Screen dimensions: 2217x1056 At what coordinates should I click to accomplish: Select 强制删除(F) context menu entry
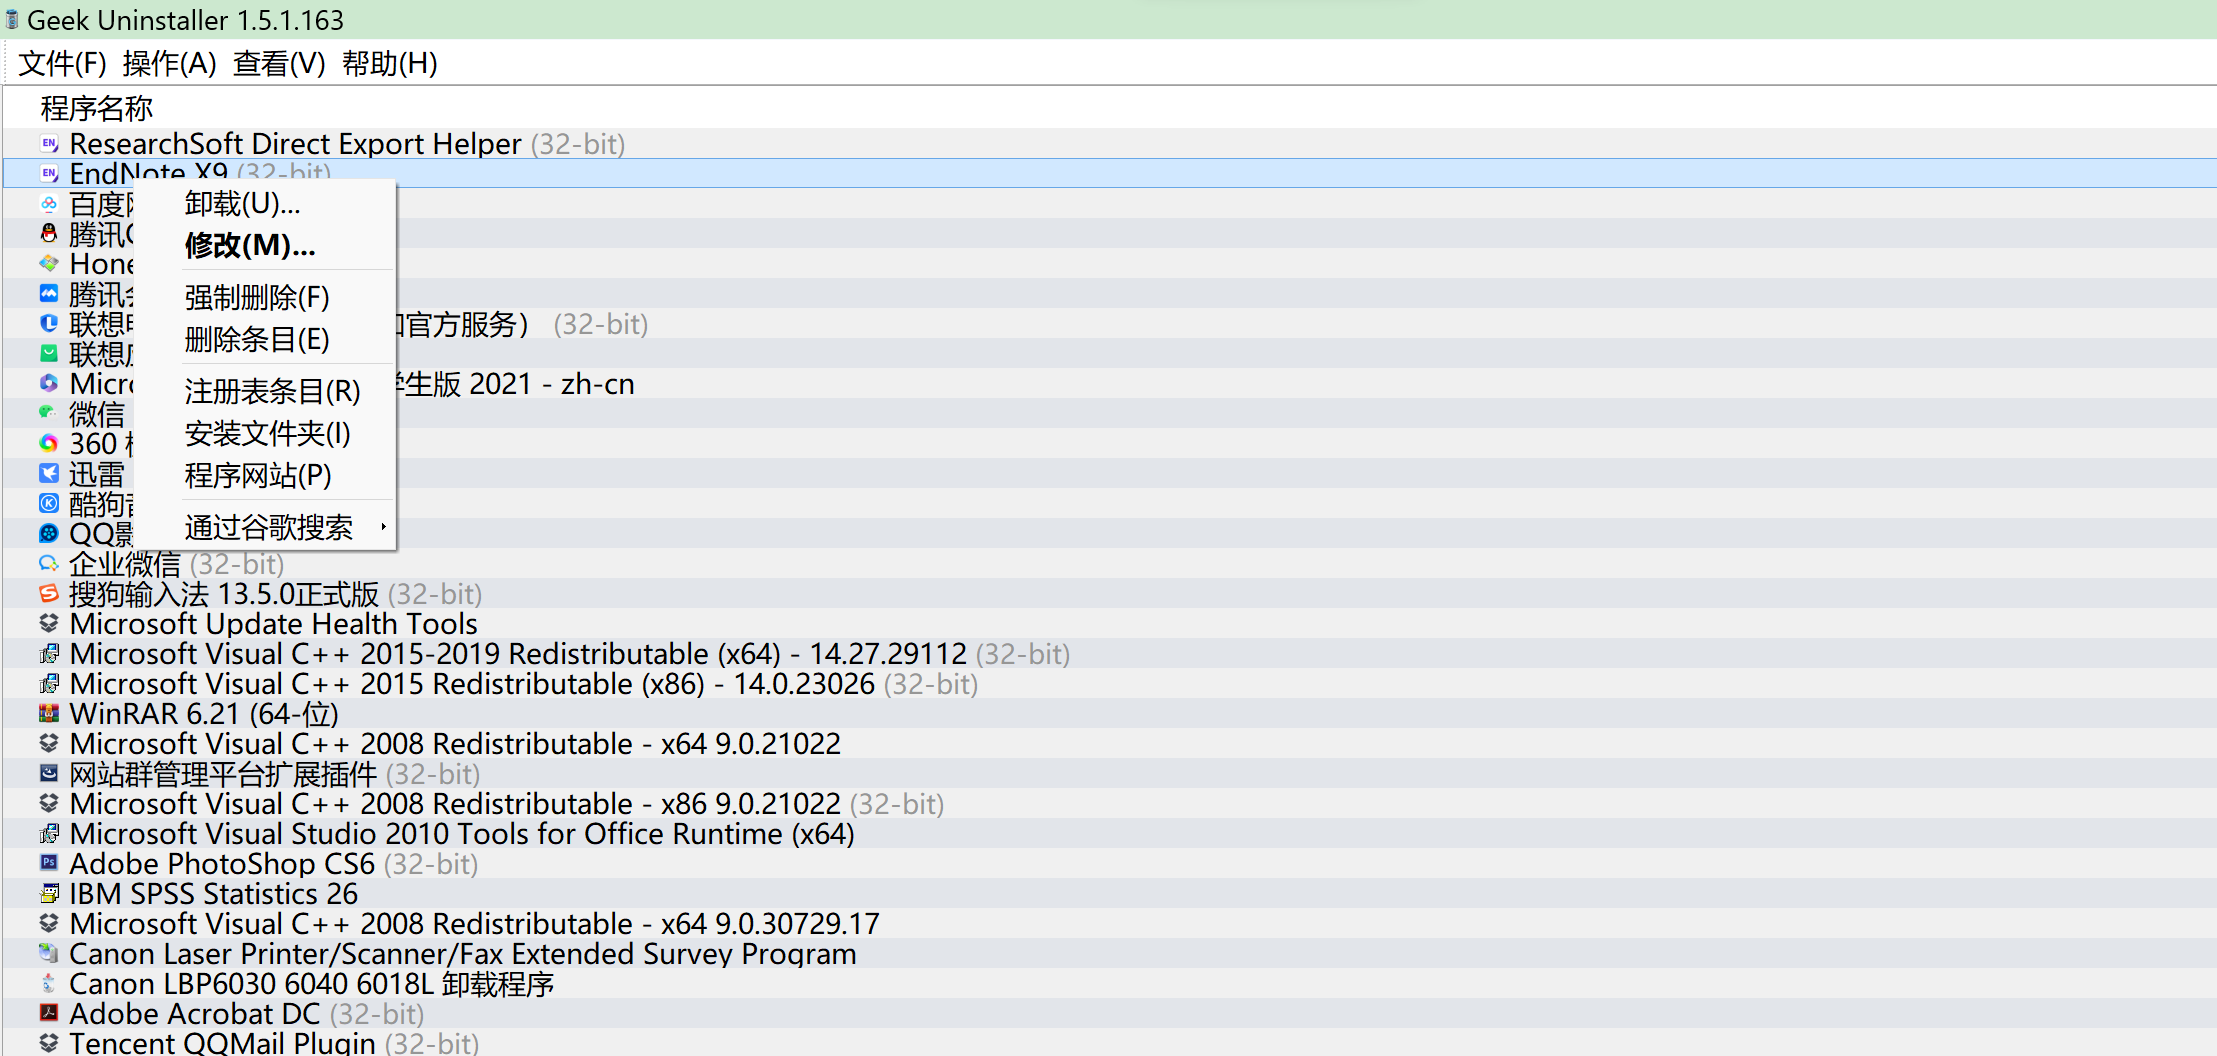265,297
